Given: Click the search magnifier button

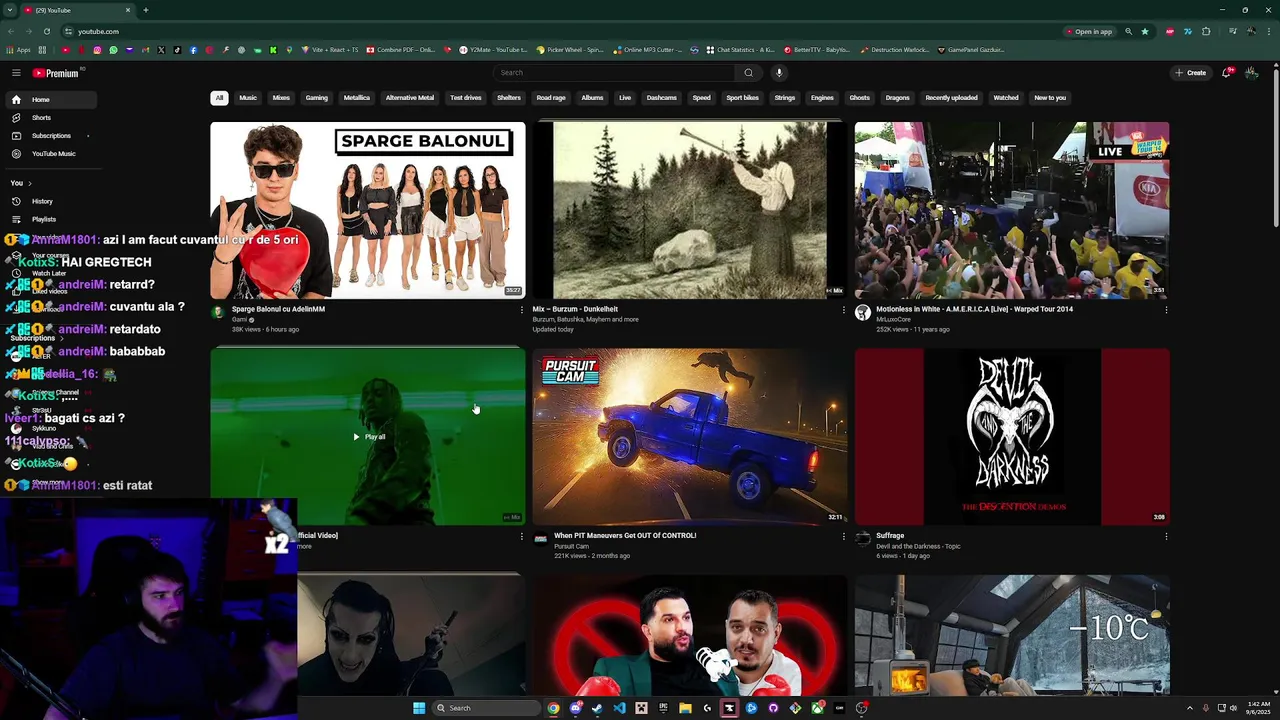Looking at the screenshot, I should click(748, 72).
